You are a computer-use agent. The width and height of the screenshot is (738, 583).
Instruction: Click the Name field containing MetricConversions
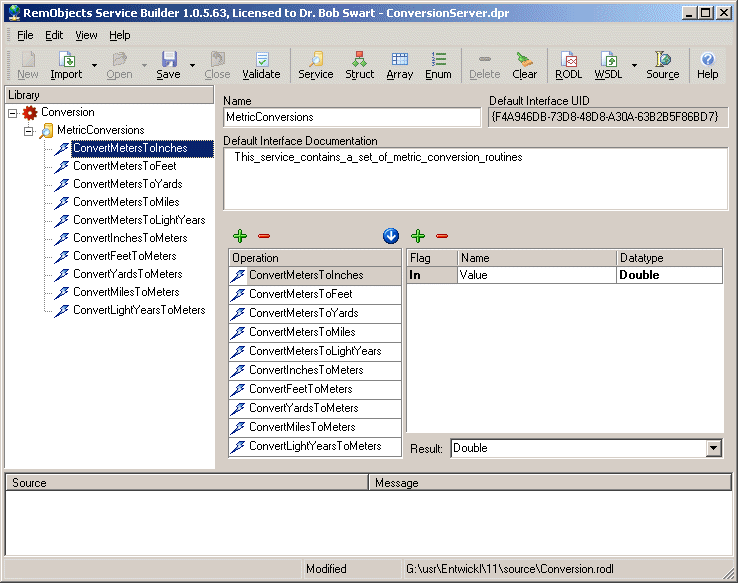pyautogui.click(x=352, y=117)
